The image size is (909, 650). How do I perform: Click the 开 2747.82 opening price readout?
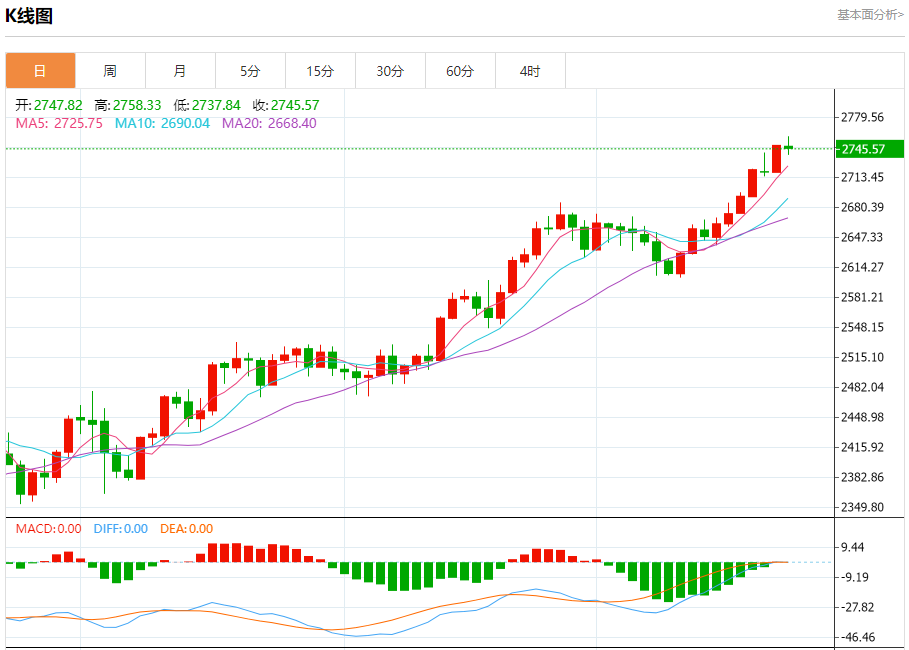click(49, 105)
